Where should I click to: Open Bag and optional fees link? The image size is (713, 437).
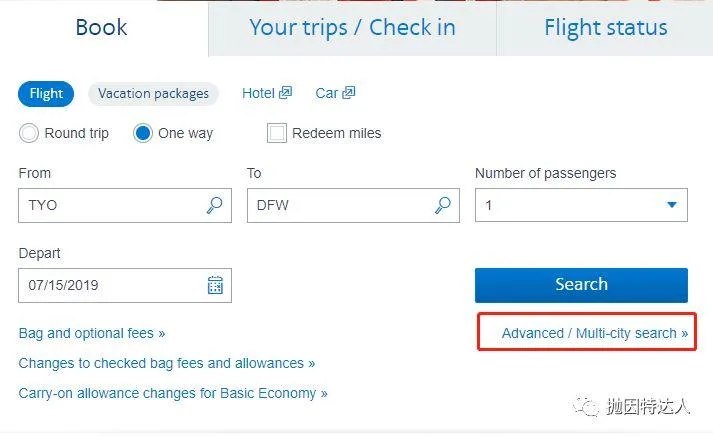point(92,333)
